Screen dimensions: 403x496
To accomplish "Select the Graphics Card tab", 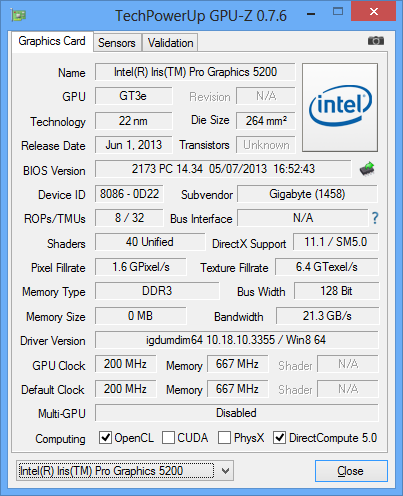I will [x=52, y=41].
